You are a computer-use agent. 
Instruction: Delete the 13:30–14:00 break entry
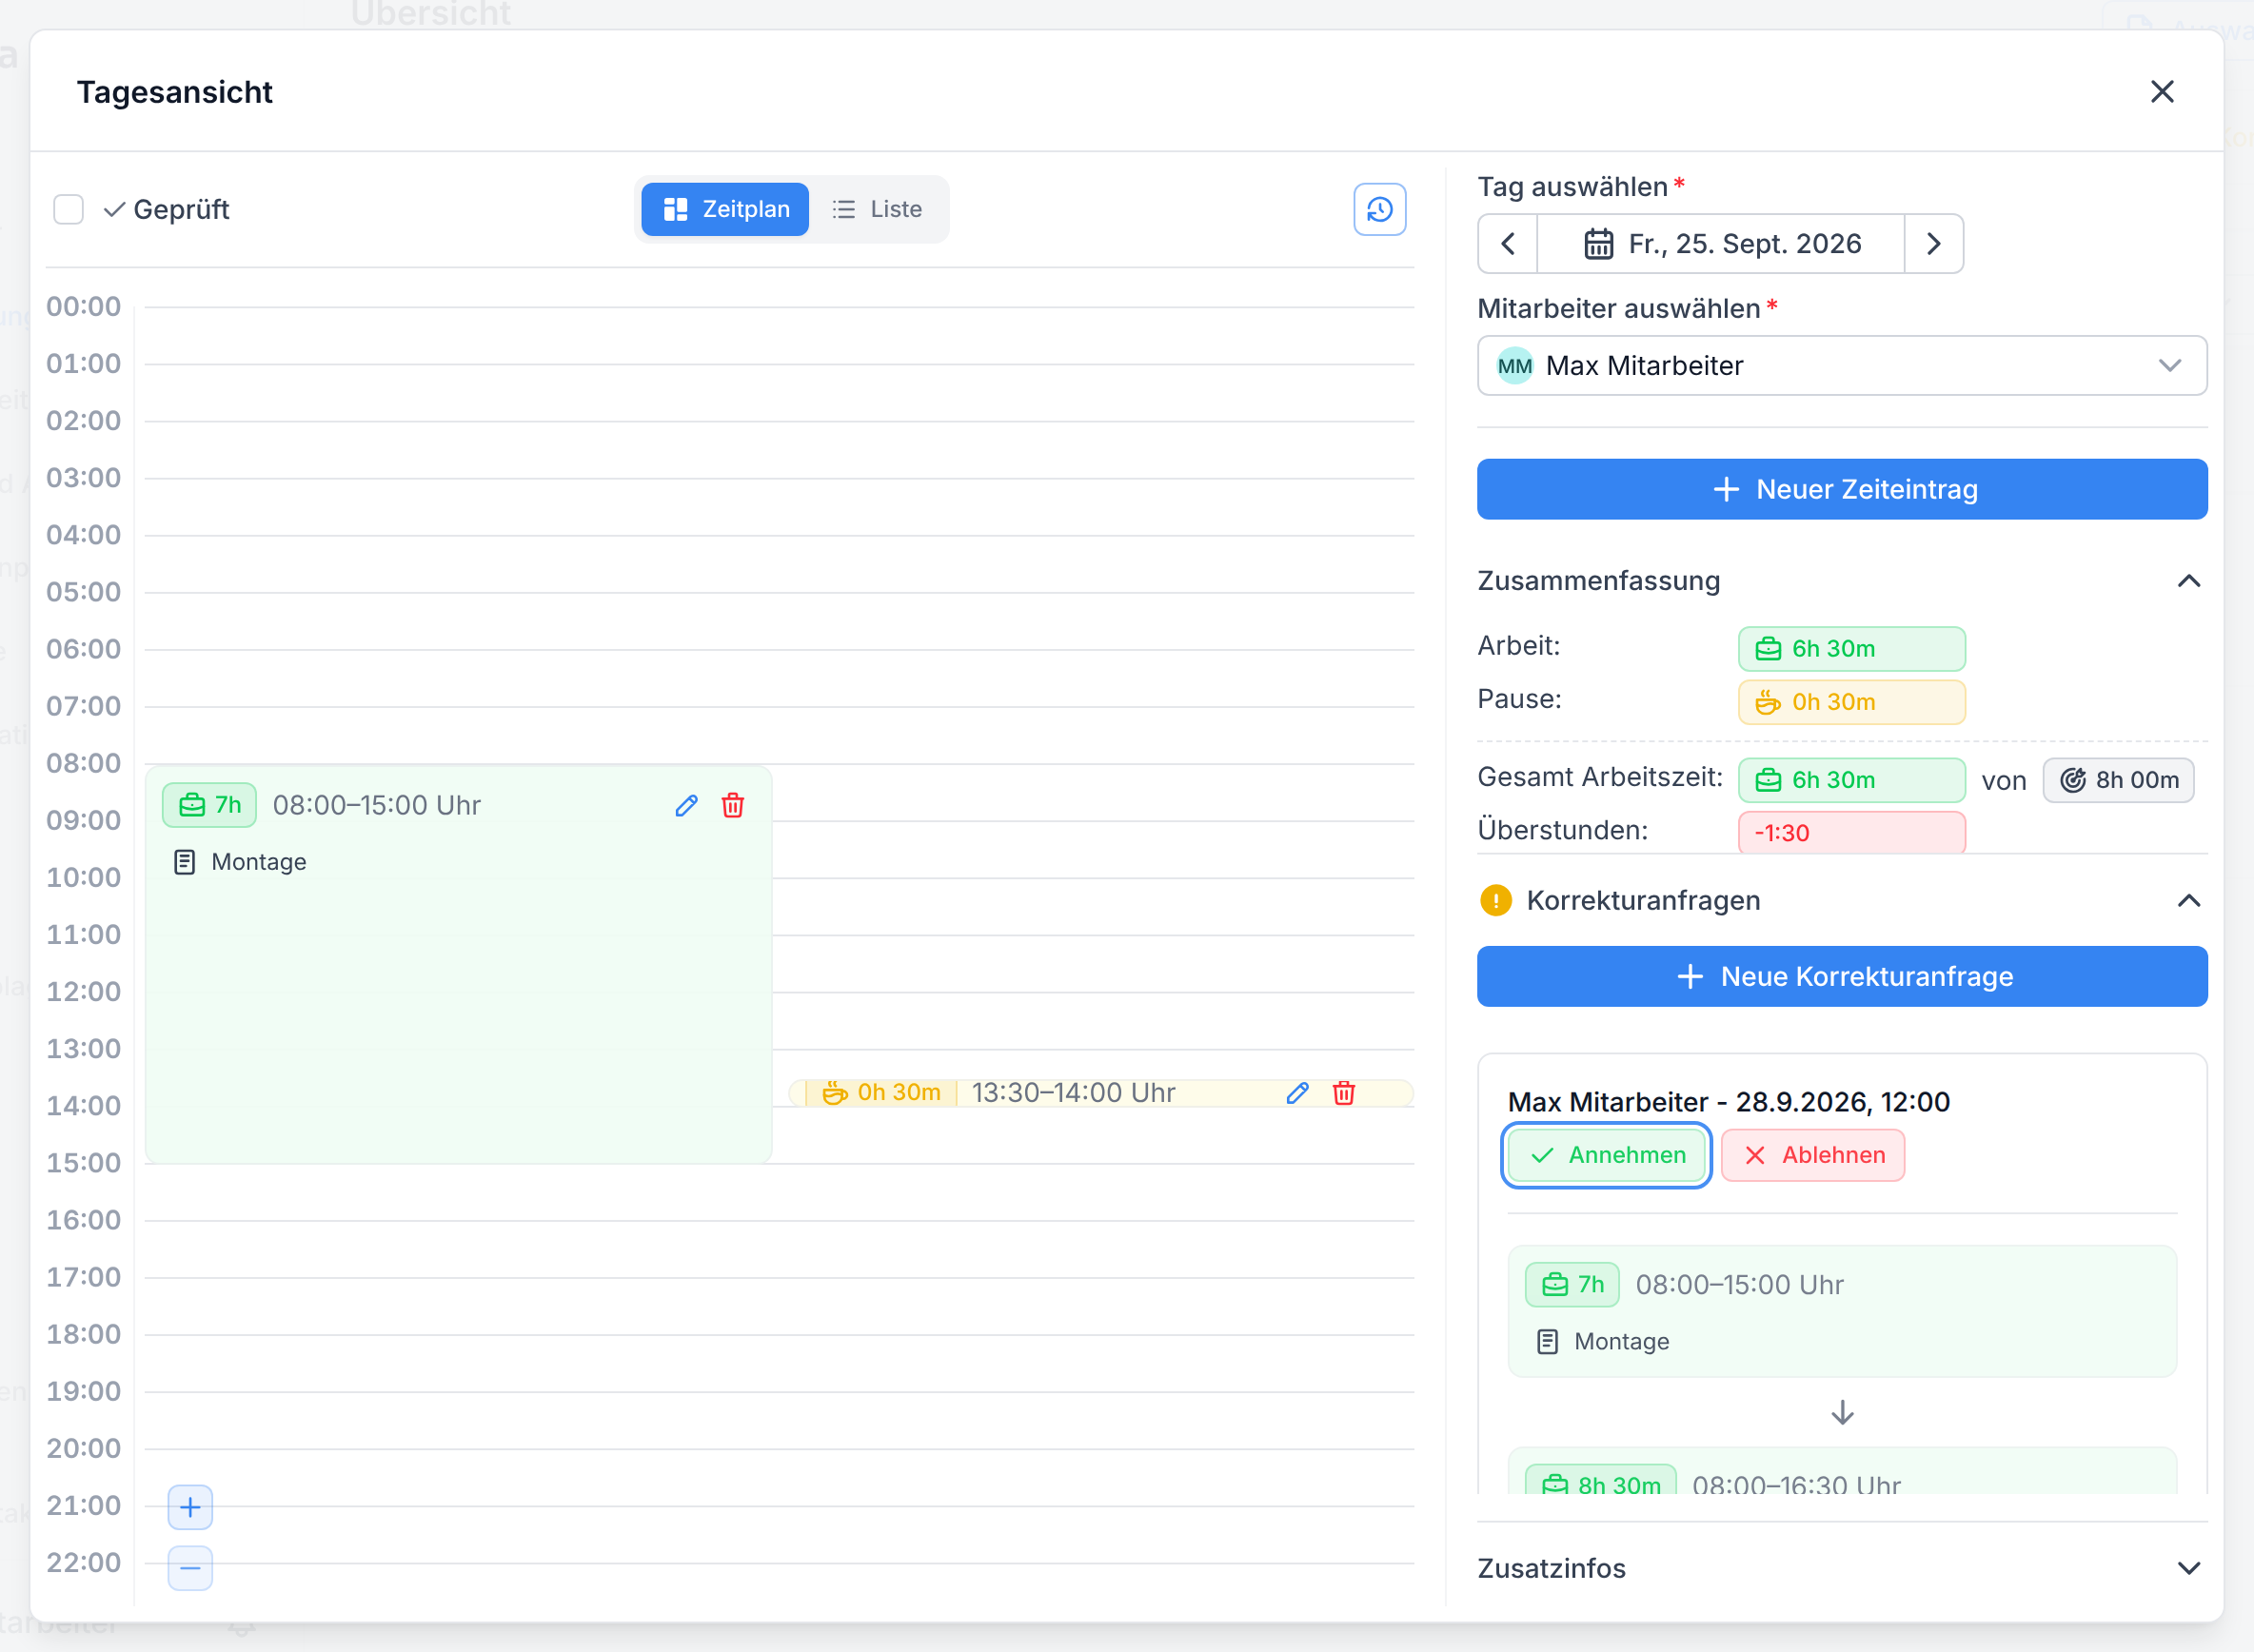click(x=1344, y=1093)
